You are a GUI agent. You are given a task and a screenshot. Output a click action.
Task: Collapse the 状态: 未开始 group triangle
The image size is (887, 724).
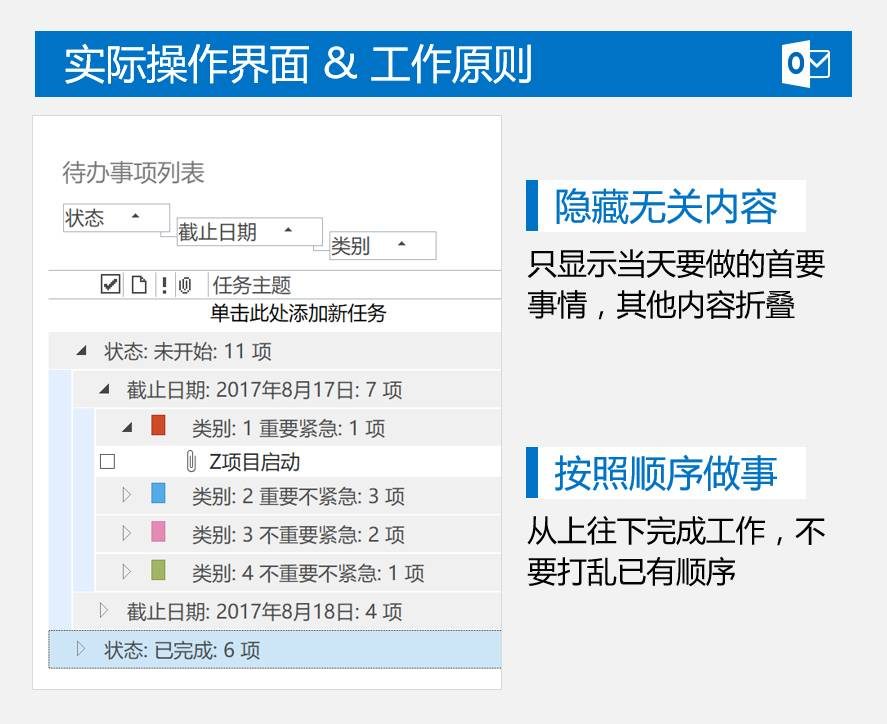click(x=81, y=351)
